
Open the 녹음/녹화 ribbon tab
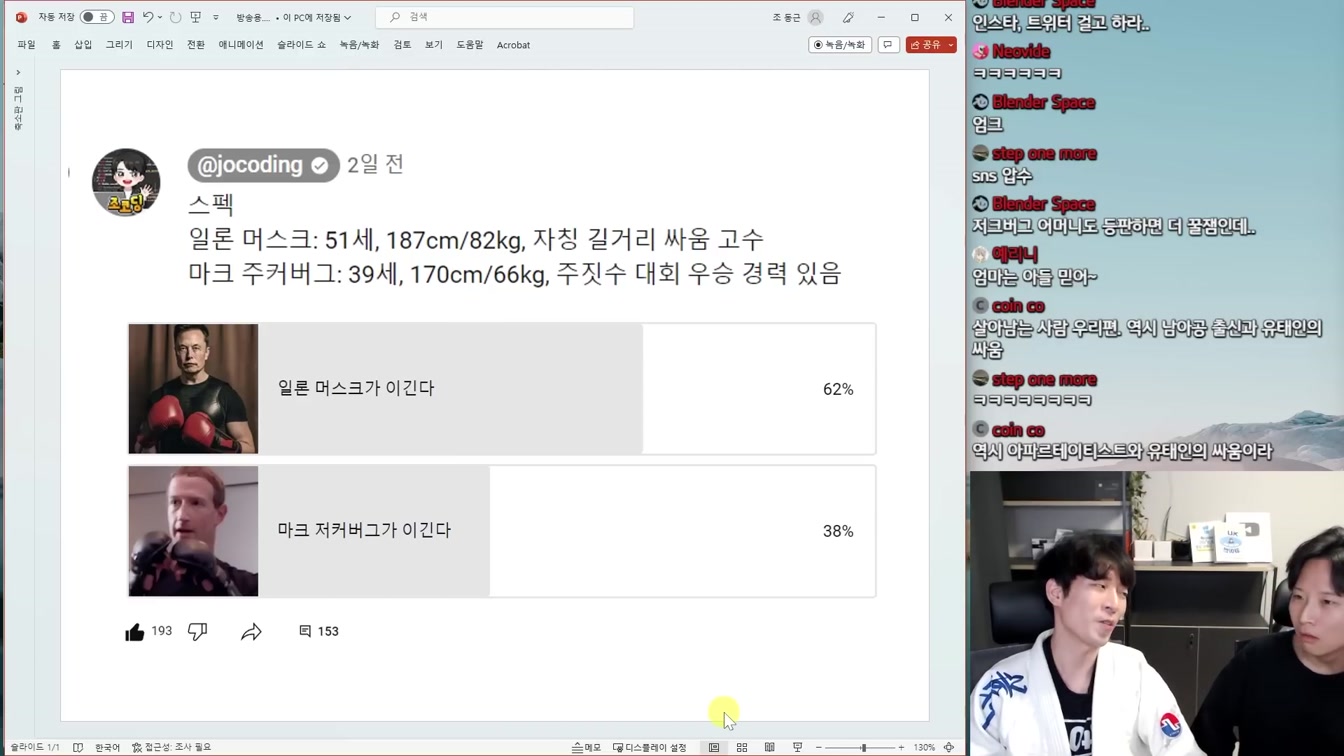click(359, 45)
